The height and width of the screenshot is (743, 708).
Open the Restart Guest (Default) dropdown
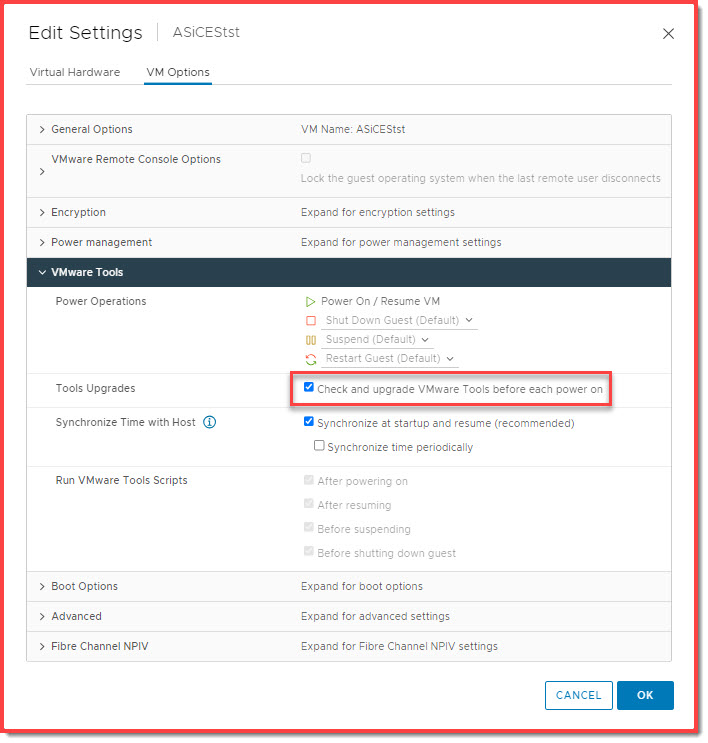point(390,359)
